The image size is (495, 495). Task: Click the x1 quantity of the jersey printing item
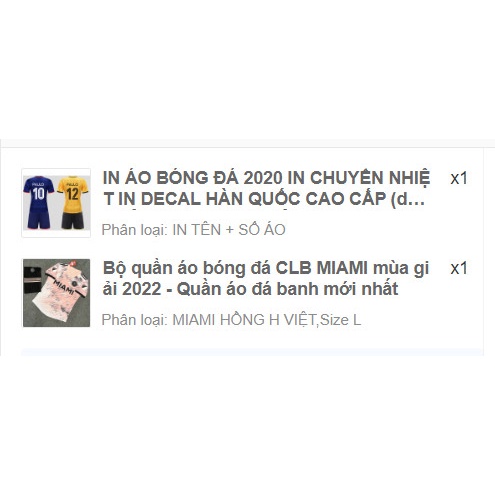459,179
